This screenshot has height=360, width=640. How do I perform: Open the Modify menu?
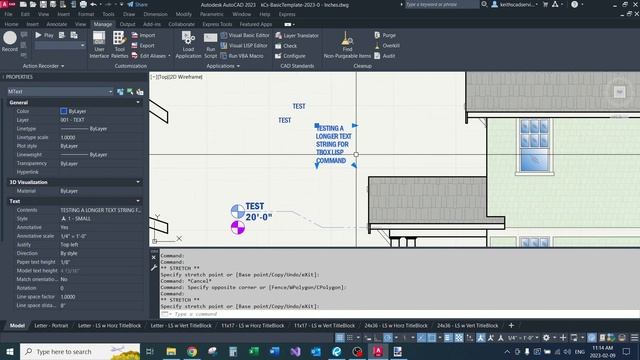(184, 14)
